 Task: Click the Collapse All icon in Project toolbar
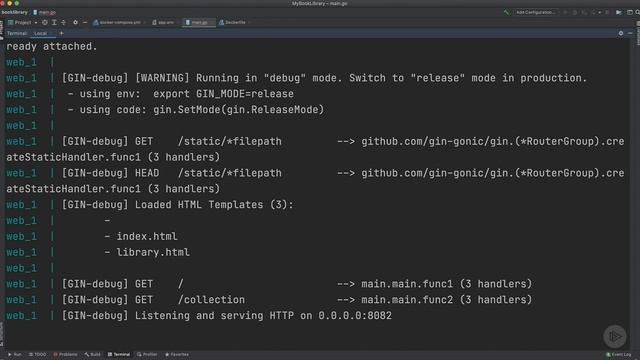pos(63,22)
